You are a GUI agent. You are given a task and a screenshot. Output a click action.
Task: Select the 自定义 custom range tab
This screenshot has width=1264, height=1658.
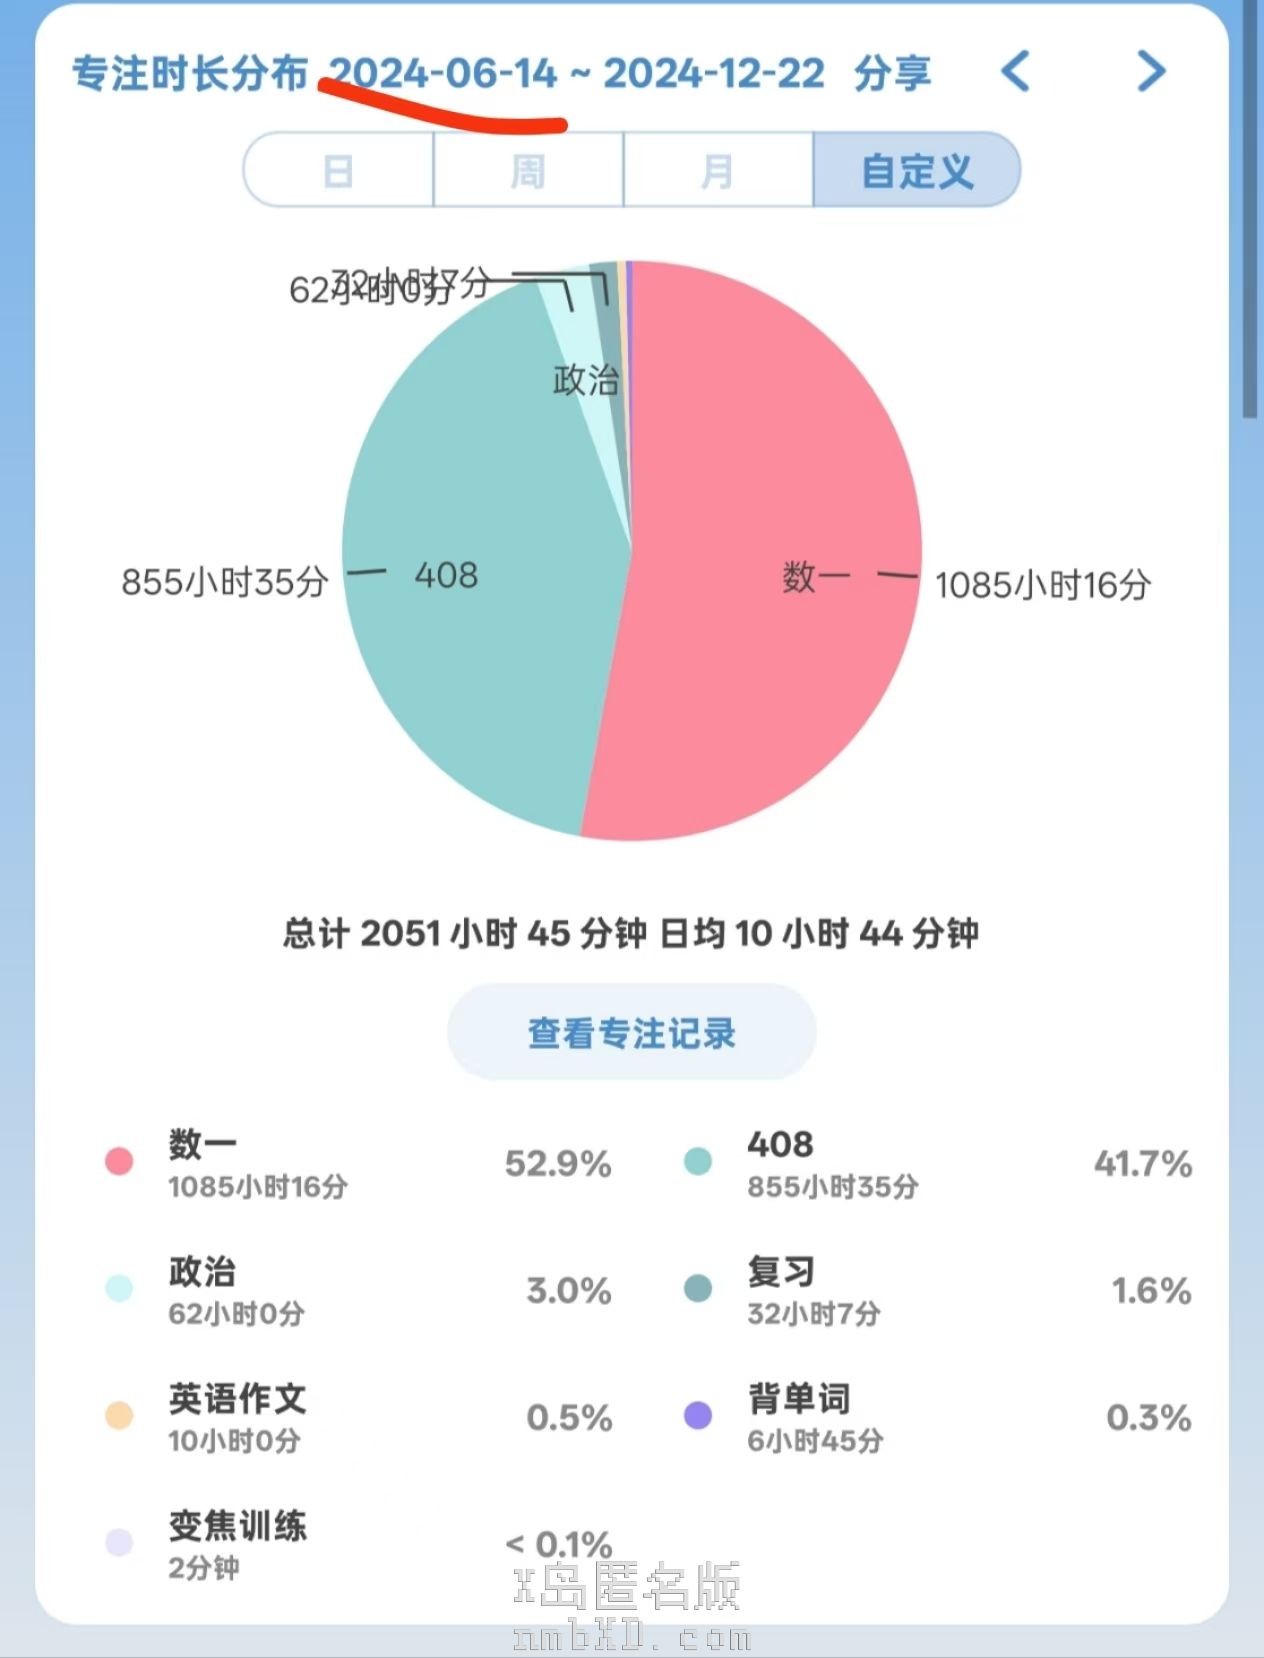(916, 171)
